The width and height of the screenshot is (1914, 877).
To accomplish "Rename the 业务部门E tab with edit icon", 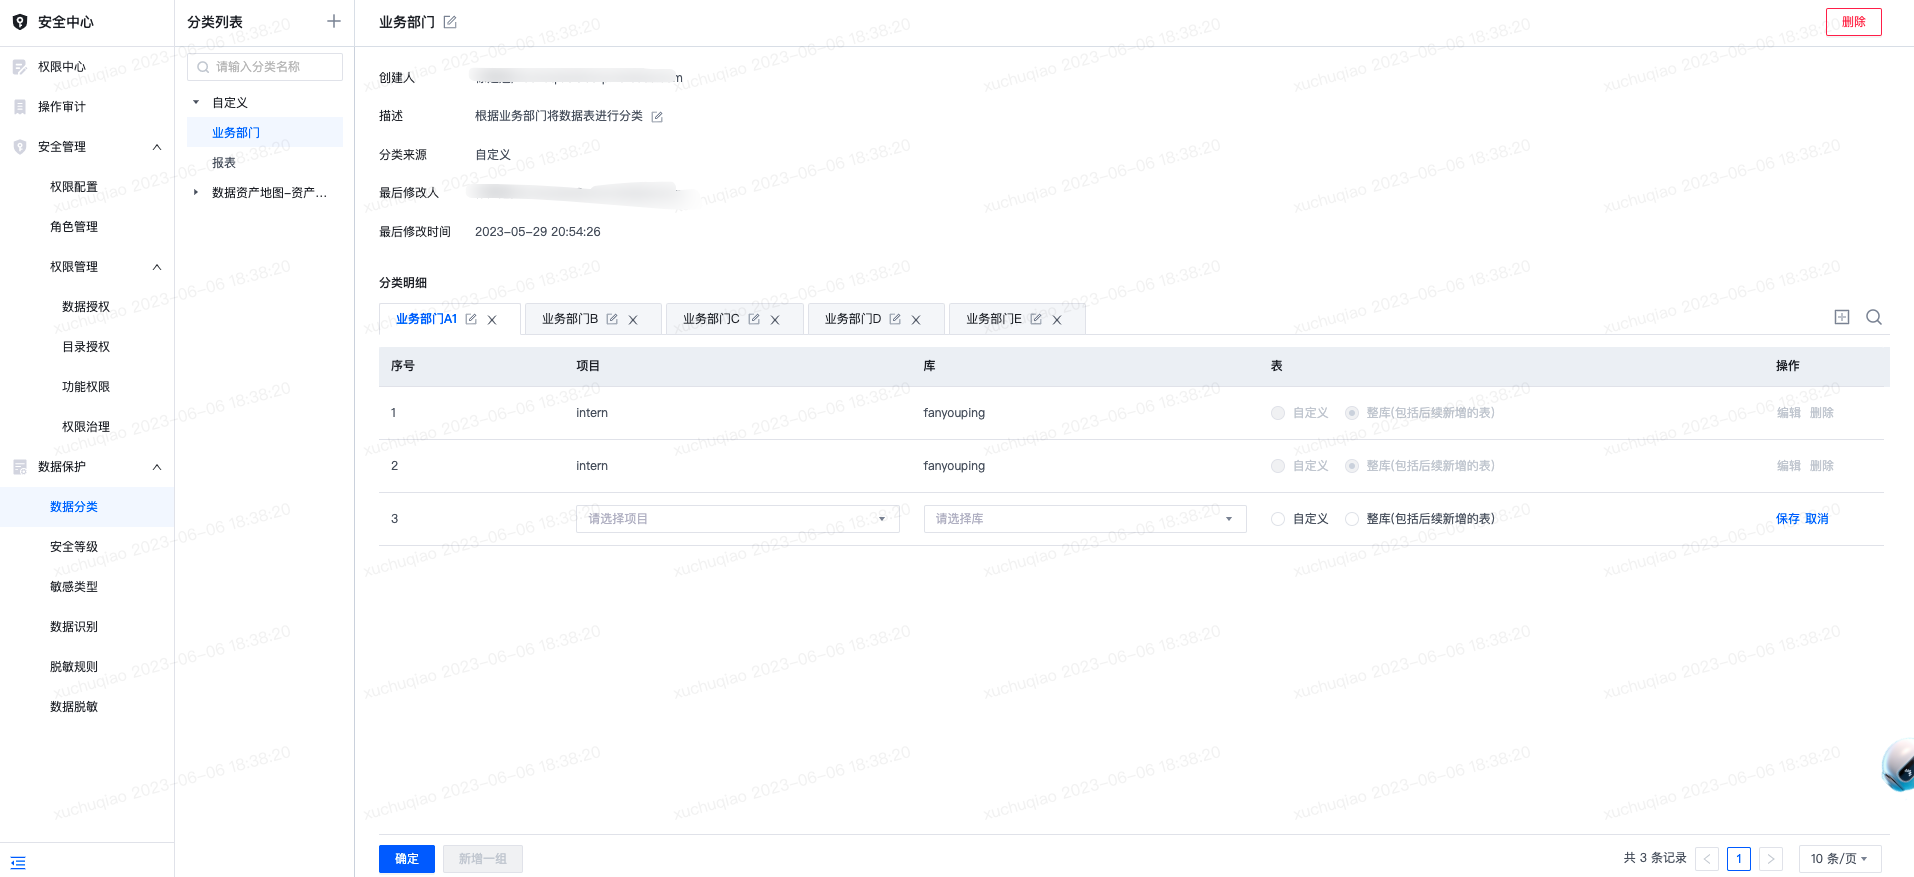I will 1036,319.
